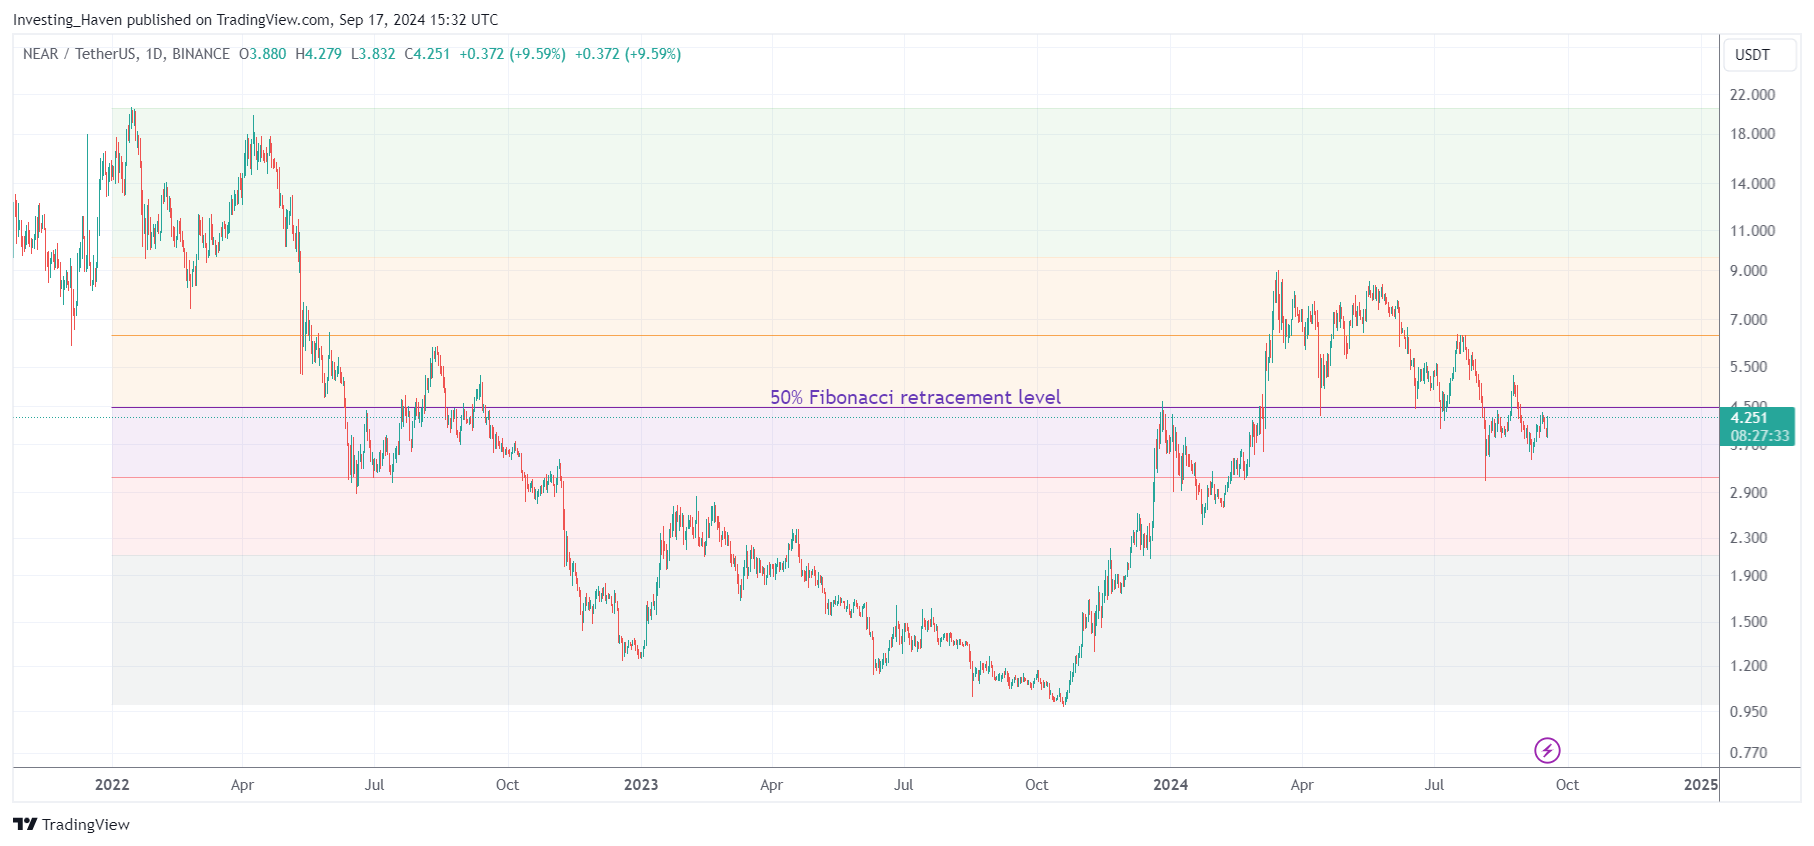Click the close value C4.251

[x=427, y=54]
